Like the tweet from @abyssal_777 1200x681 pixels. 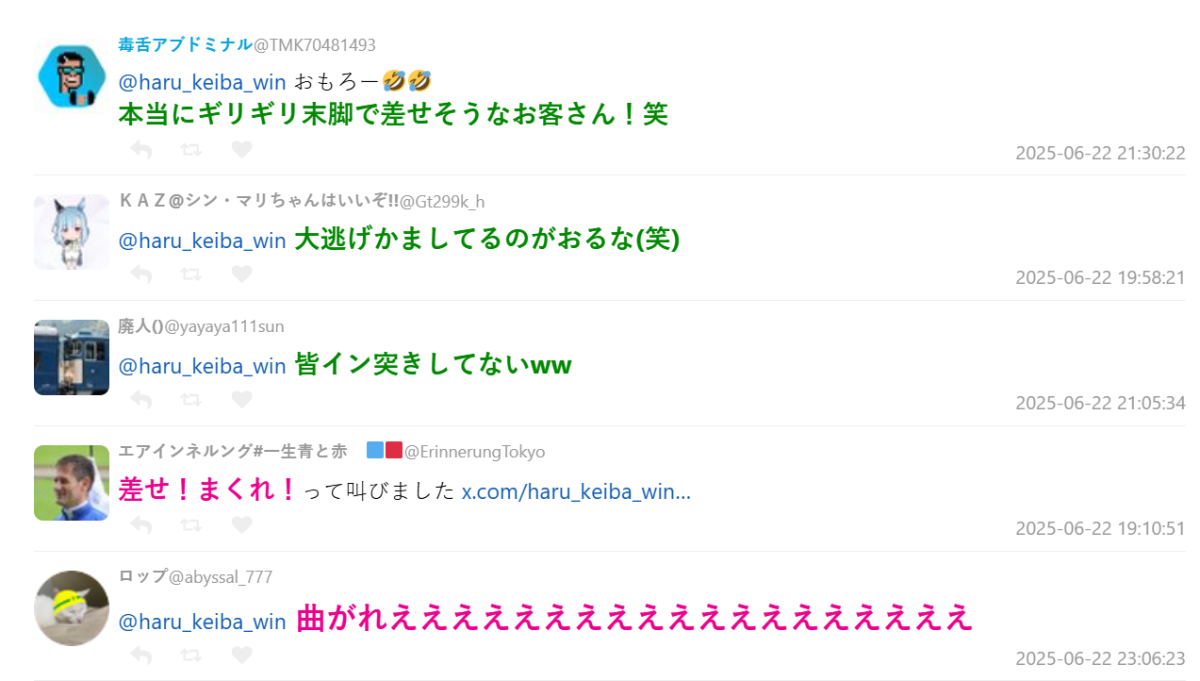(x=241, y=655)
